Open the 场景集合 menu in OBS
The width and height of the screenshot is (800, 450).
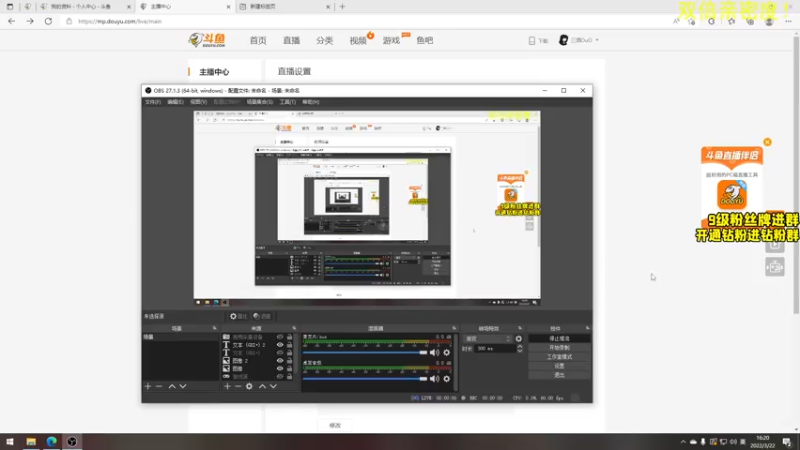(259, 102)
